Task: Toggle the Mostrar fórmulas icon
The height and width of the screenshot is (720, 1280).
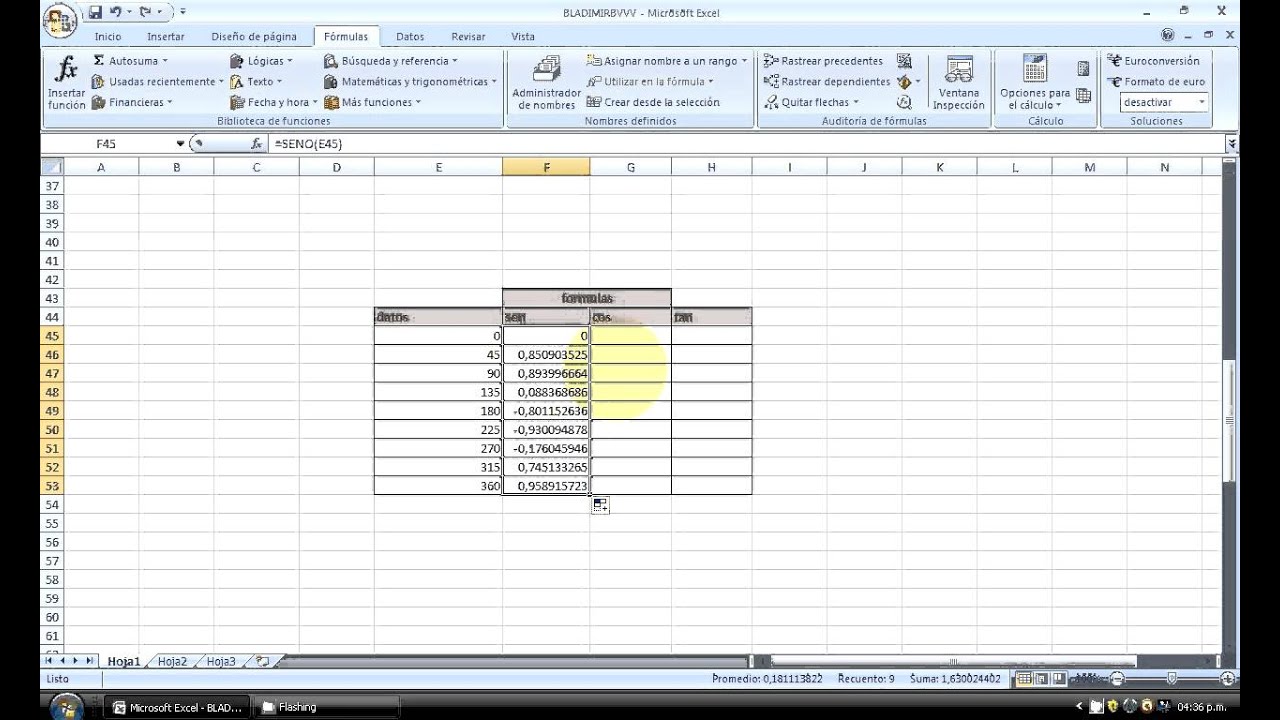Action: pyautogui.click(x=904, y=61)
